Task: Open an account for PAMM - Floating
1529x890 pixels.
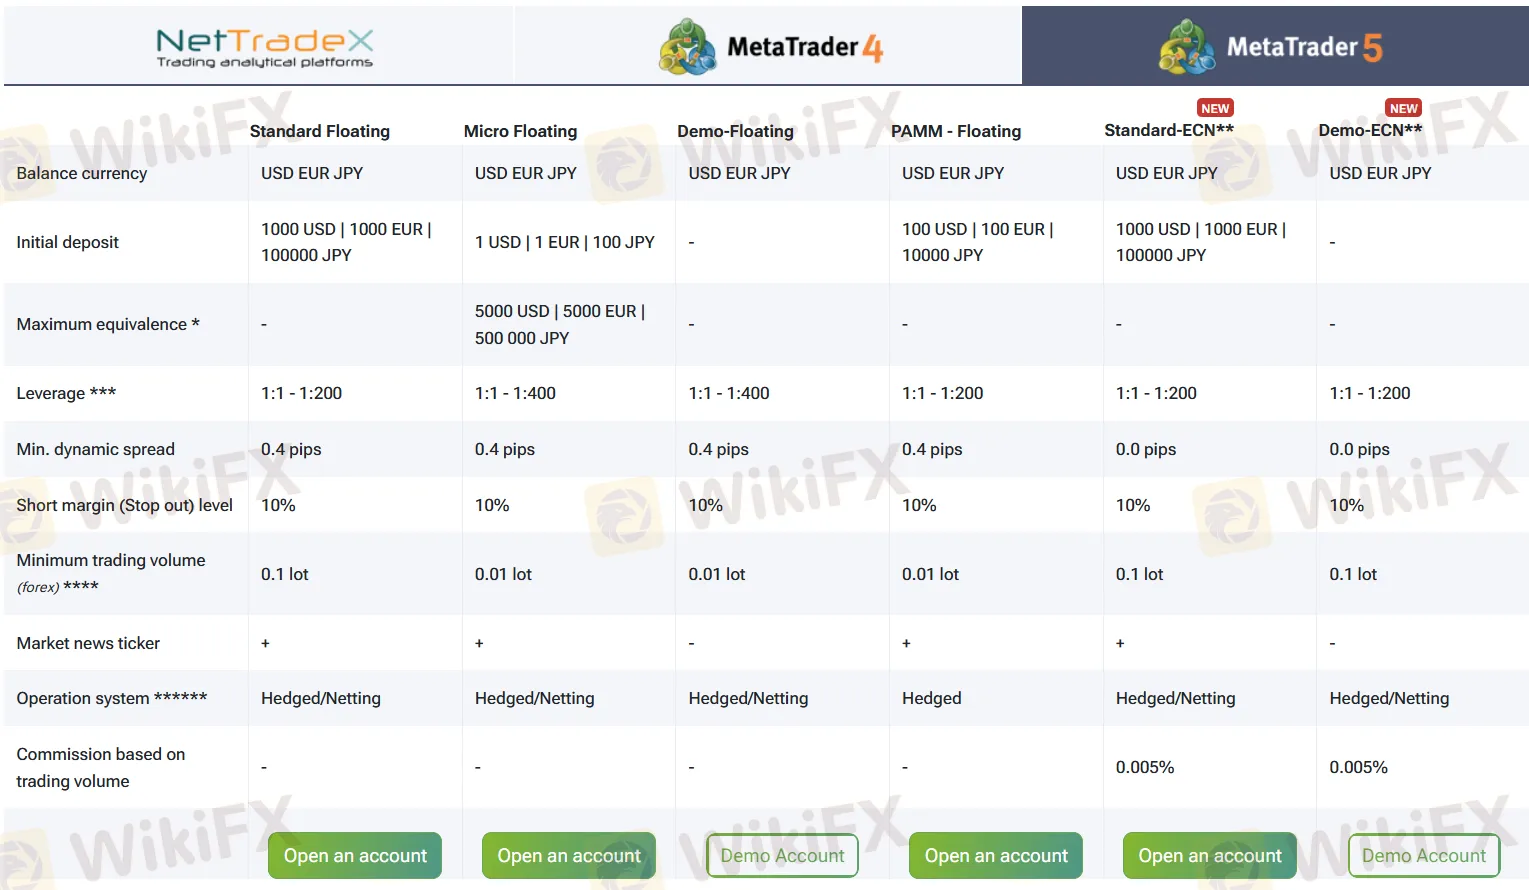Action: [996, 856]
